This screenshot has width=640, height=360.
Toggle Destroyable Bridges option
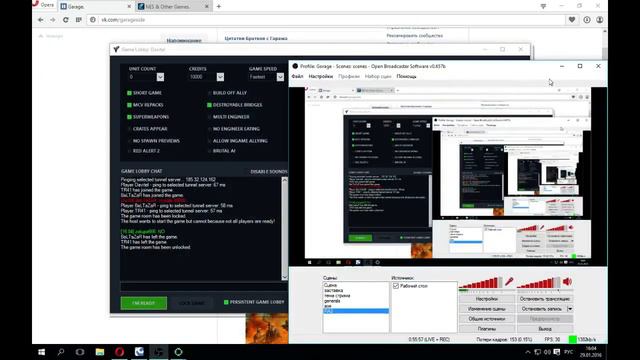point(209,105)
